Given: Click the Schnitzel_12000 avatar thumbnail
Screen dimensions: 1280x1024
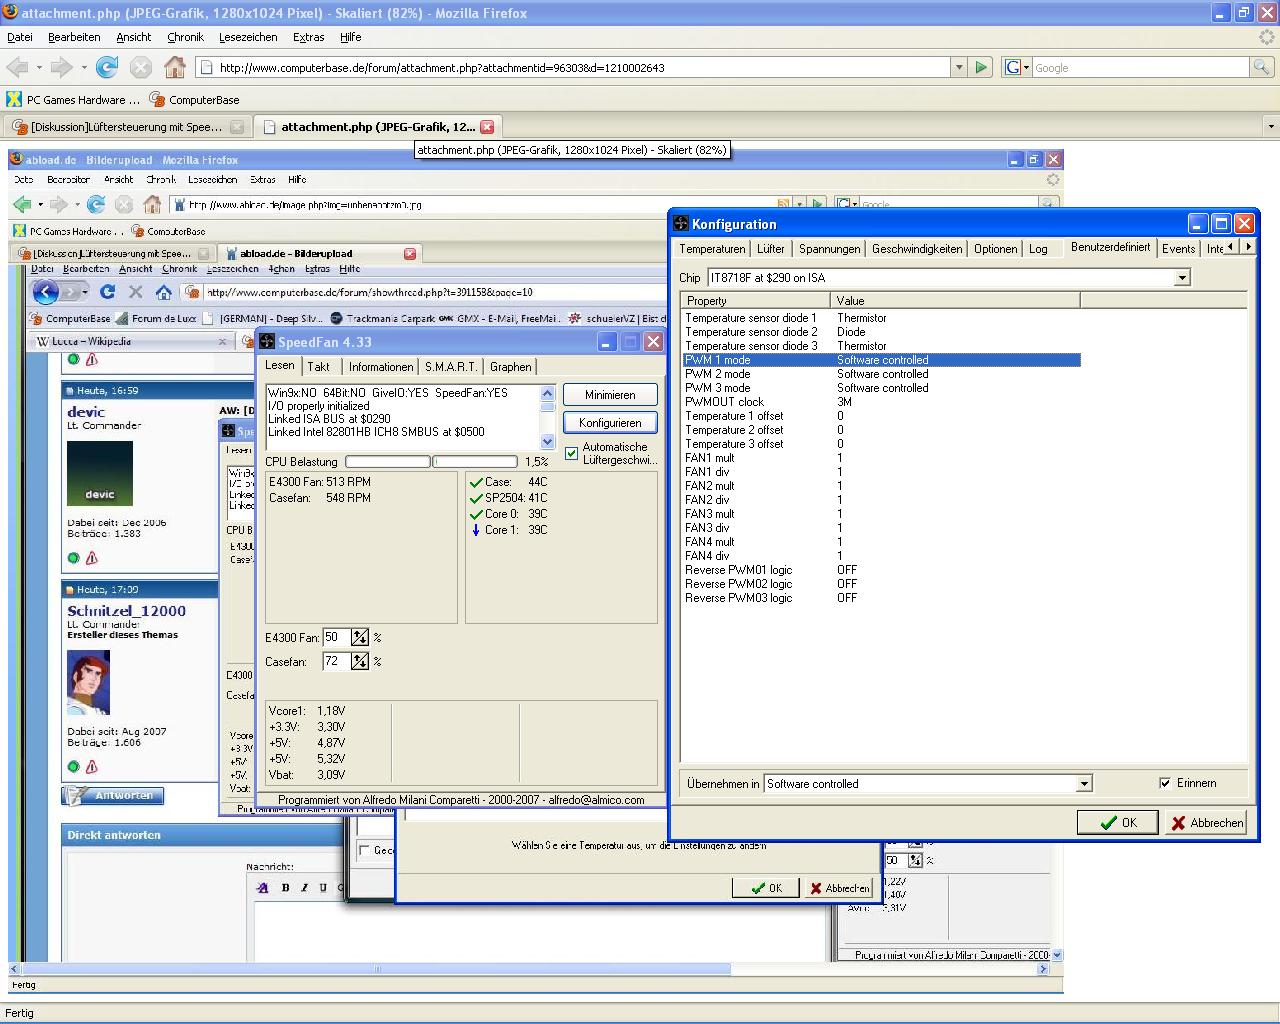Looking at the screenshot, I should (x=88, y=682).
